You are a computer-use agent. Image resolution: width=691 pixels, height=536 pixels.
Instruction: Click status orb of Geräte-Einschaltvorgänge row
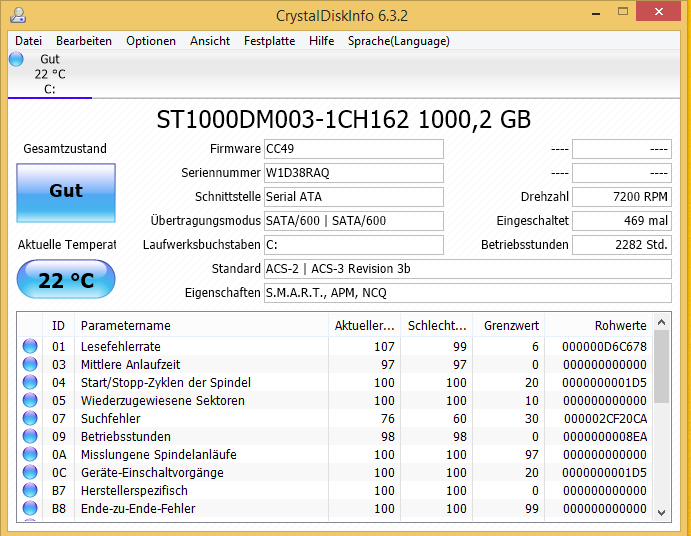coord(30,473)
